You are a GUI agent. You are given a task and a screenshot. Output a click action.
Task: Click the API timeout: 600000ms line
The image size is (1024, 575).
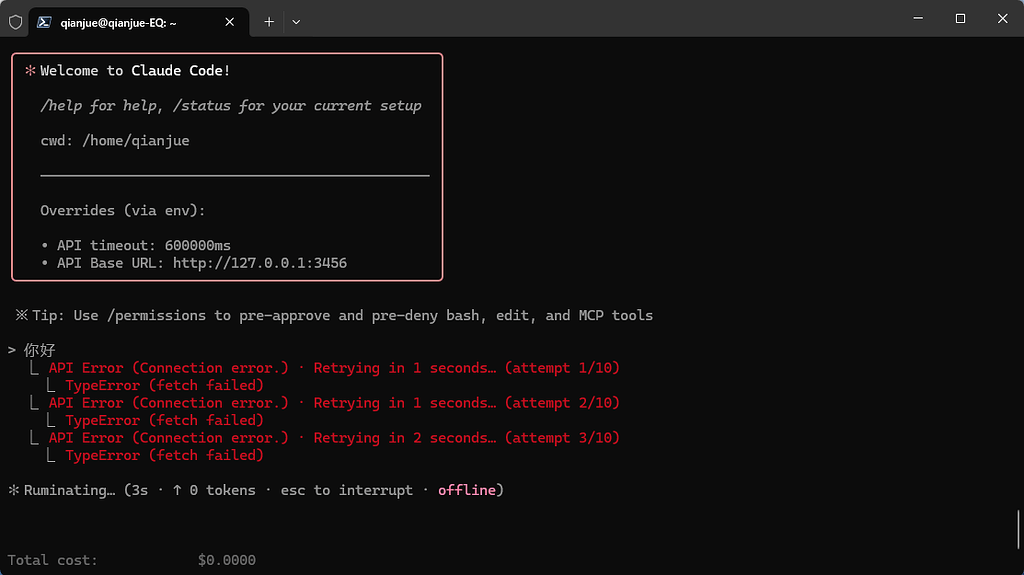(x=136, y=246)
